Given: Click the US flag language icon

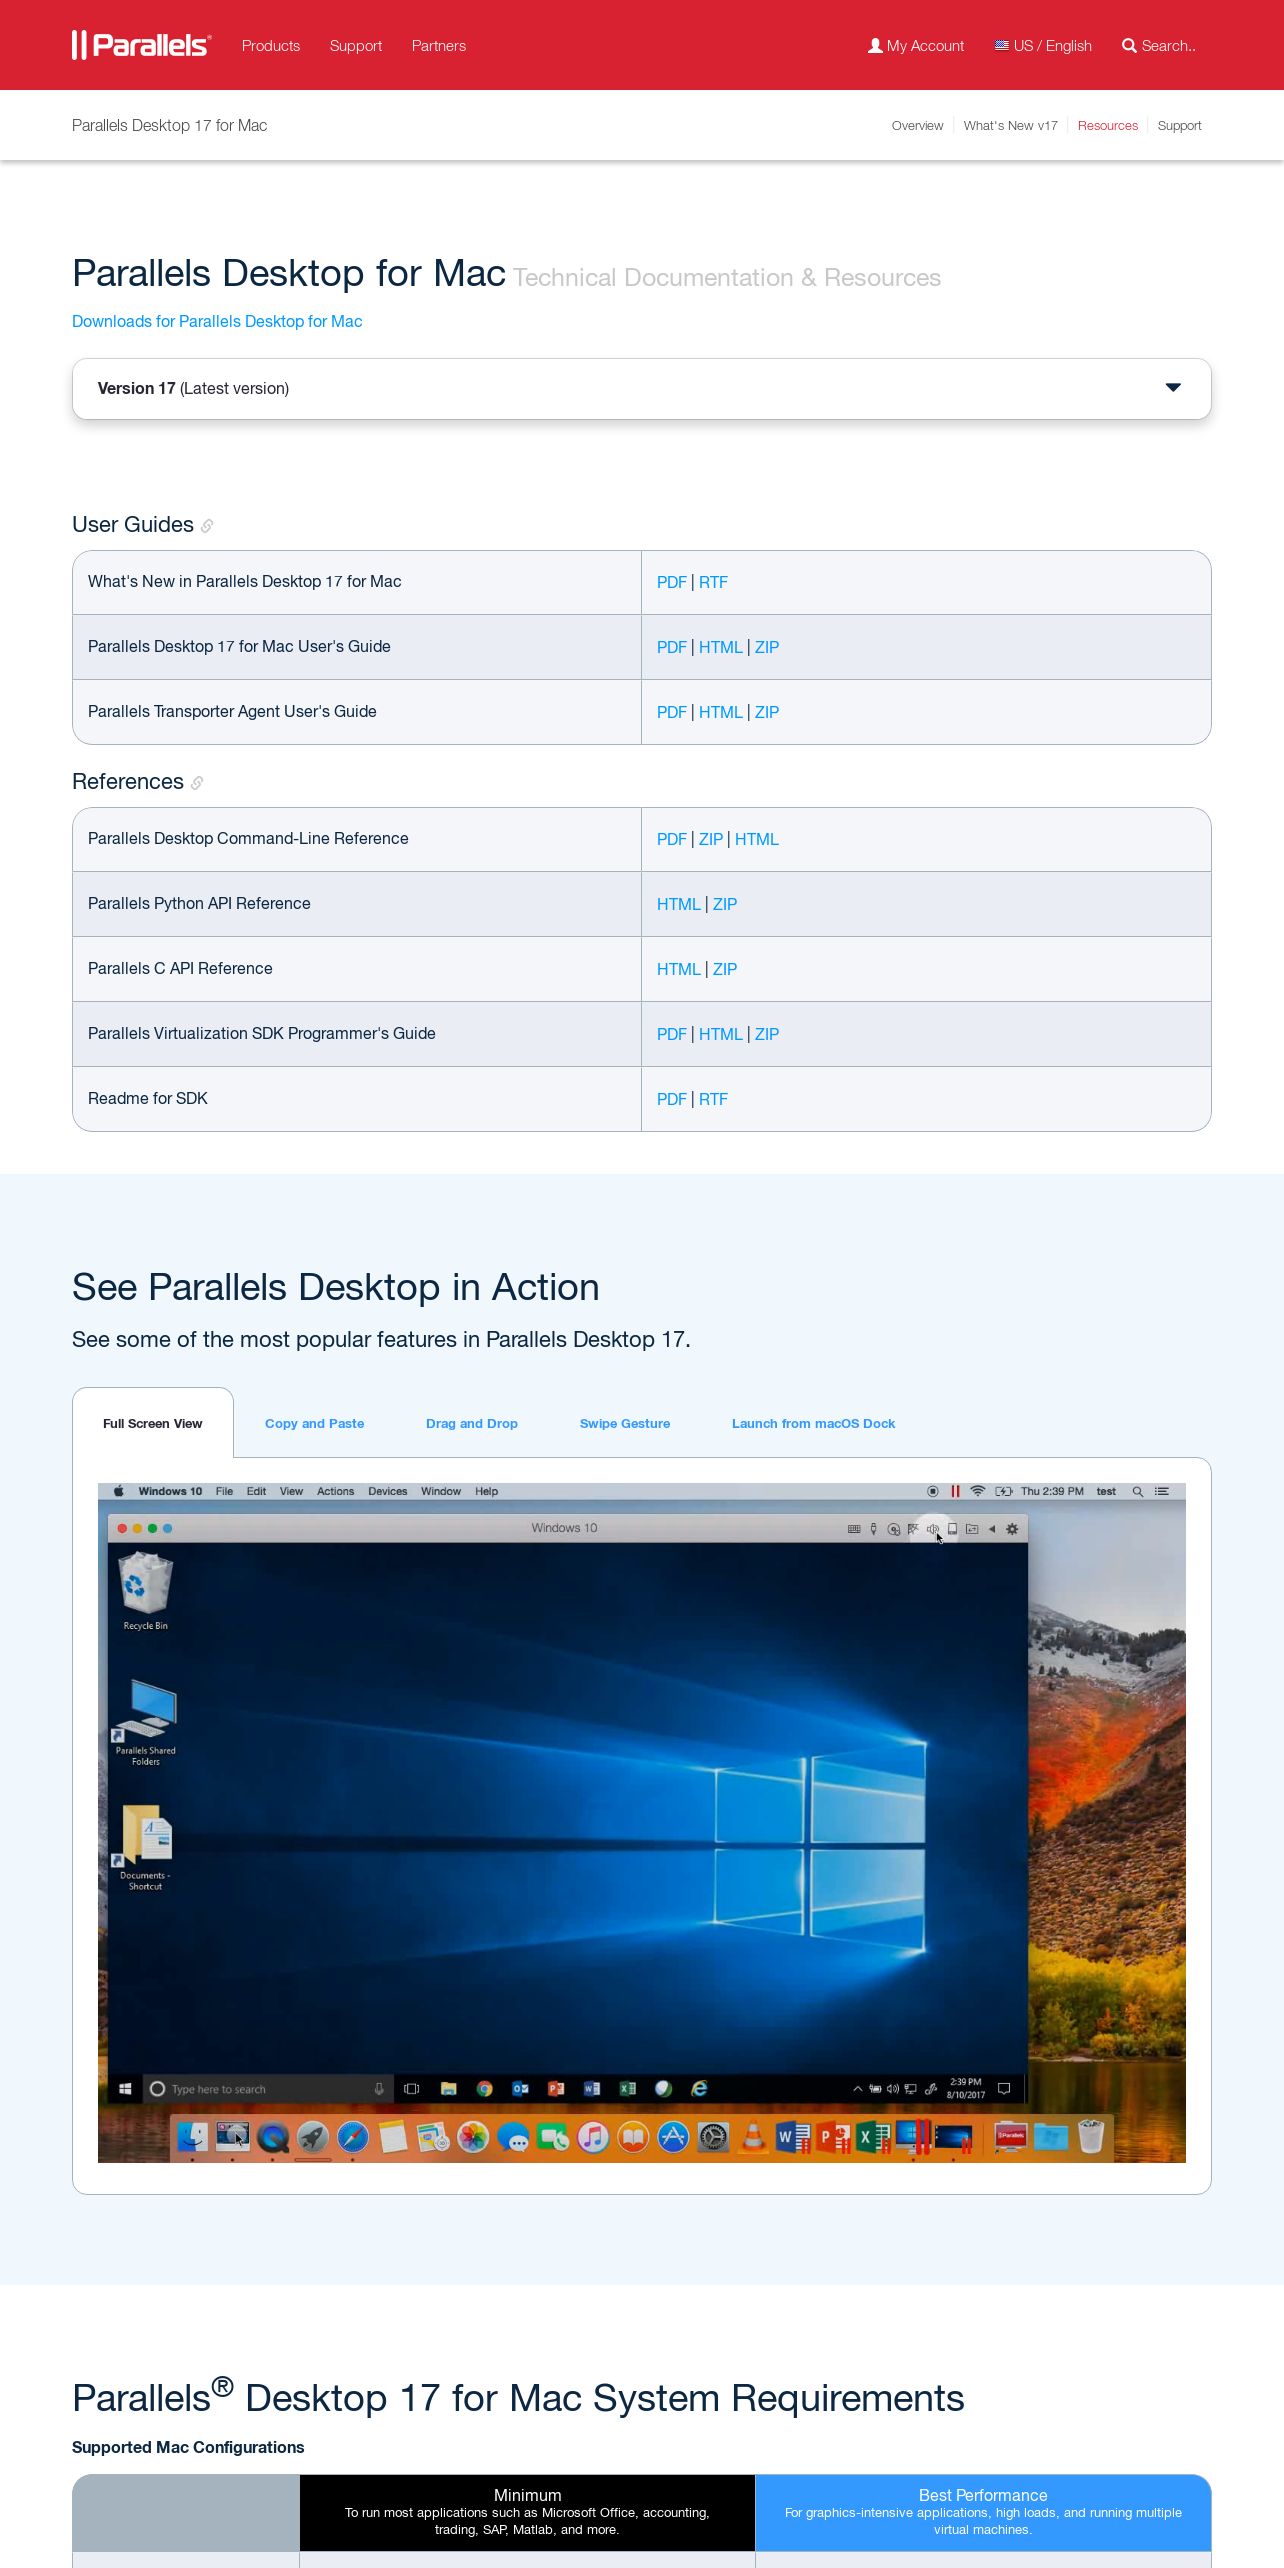Looking at the screenshot, I should [x=1001, y=46].
